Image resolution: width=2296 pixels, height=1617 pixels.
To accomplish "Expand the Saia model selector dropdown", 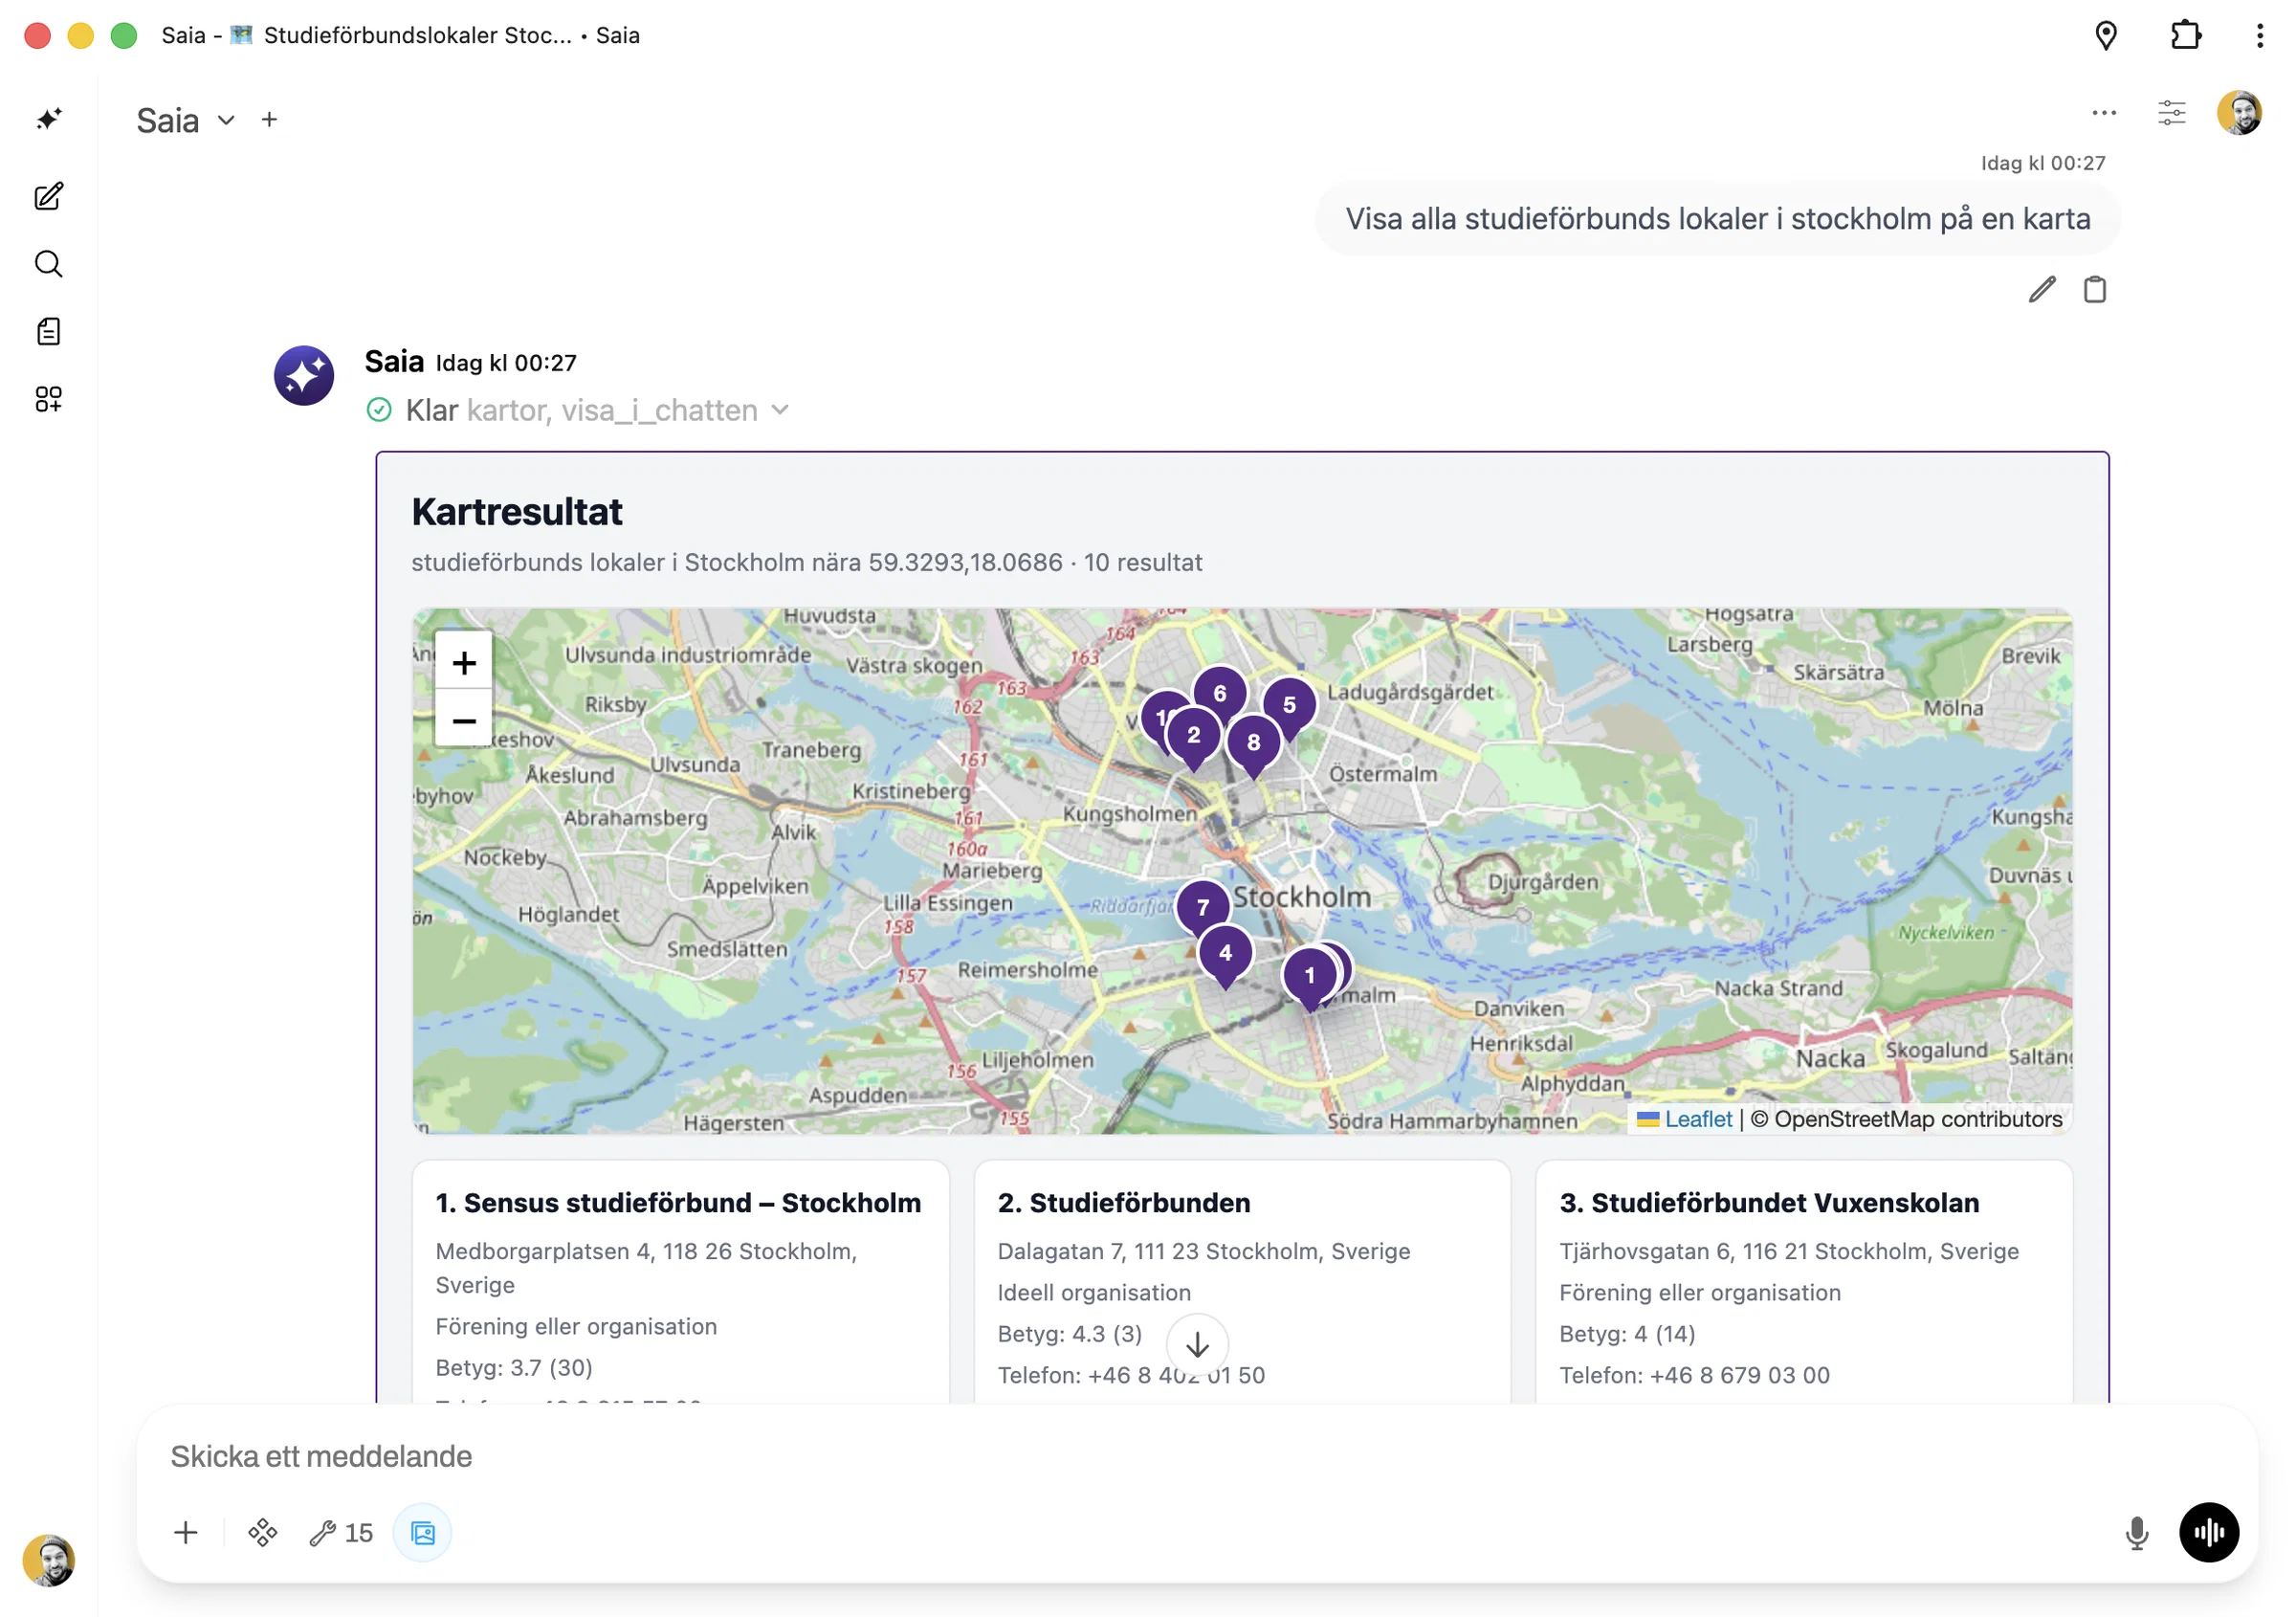I will pyautogui.click(x=186, y=121).
